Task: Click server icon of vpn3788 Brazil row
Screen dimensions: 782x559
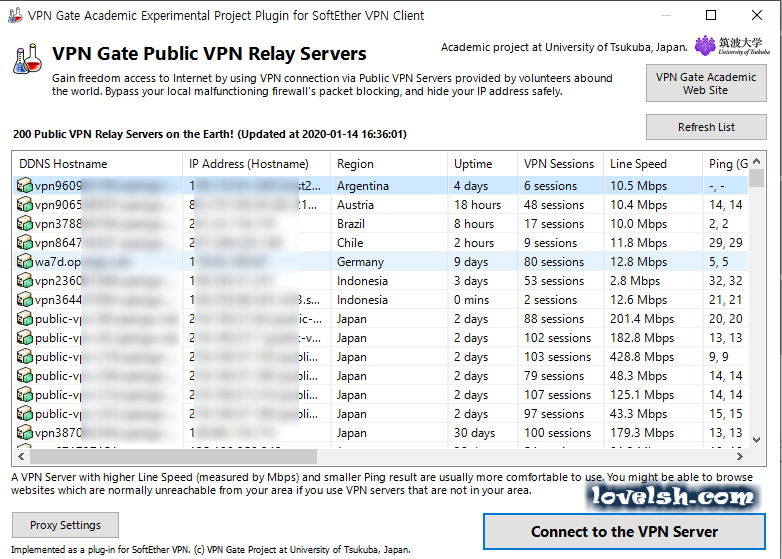Action: pyautogui.click(x=25, y=223)
